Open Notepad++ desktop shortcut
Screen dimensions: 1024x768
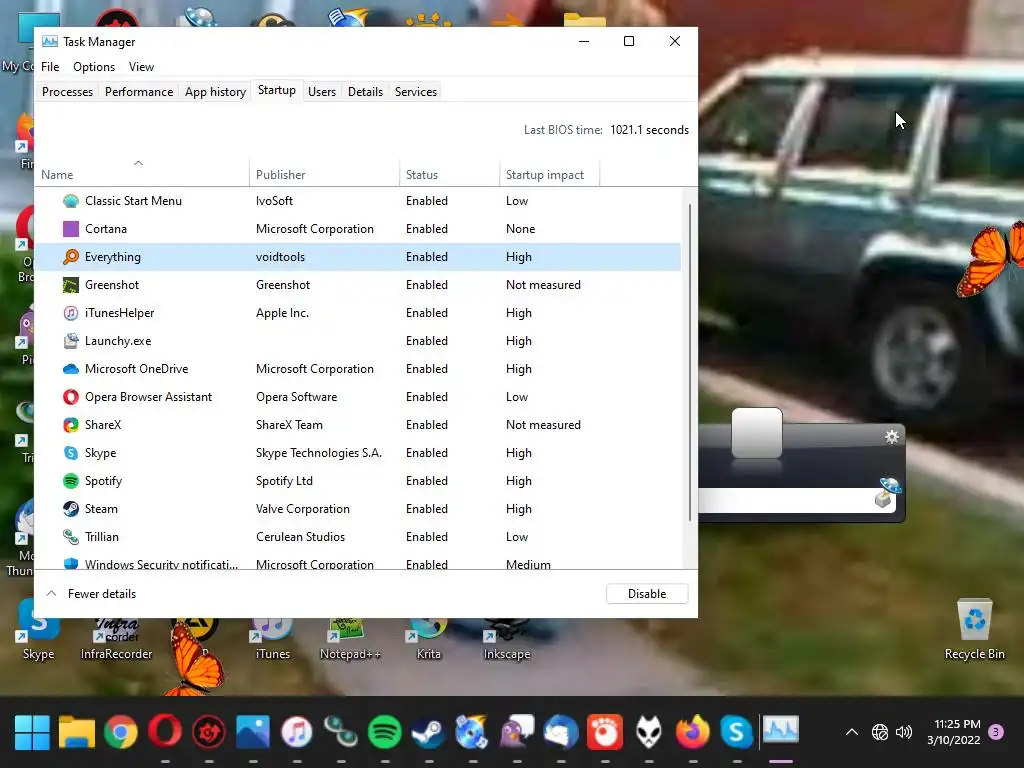(350, 640)
